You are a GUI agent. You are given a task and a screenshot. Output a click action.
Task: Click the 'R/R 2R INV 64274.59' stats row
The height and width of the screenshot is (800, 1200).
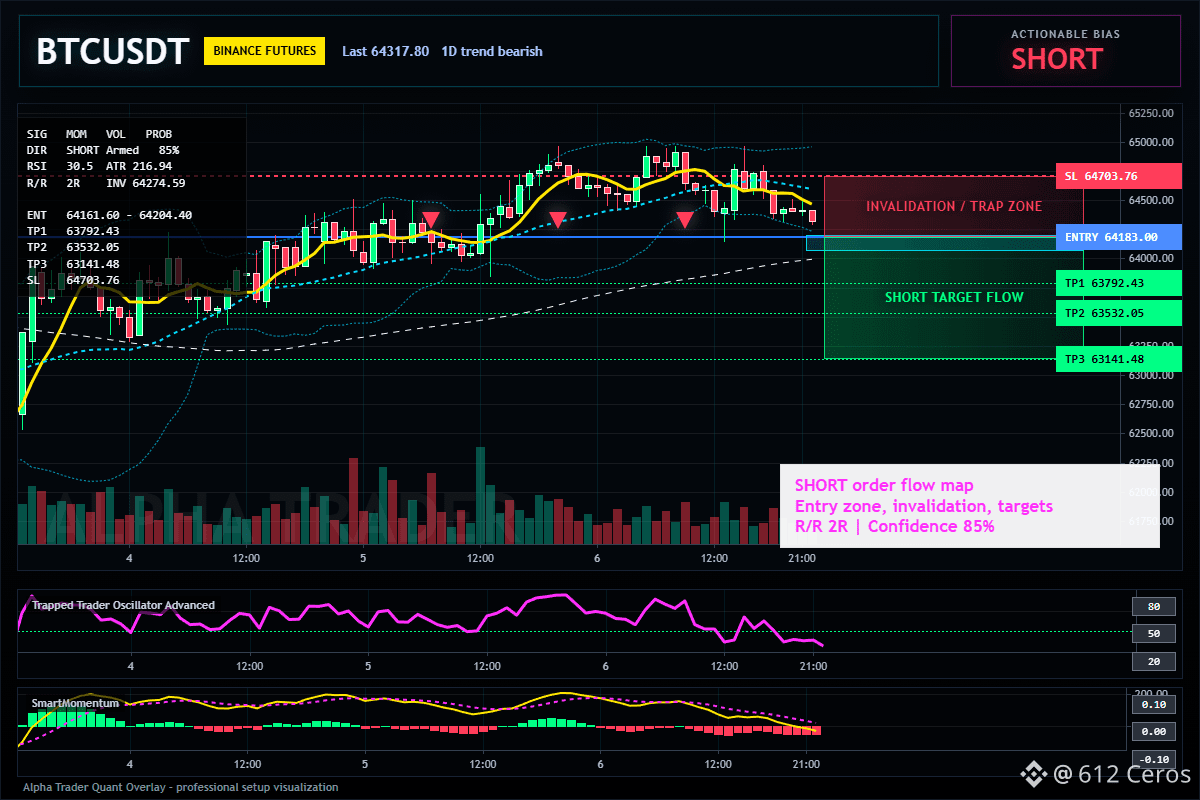[106, 183]
